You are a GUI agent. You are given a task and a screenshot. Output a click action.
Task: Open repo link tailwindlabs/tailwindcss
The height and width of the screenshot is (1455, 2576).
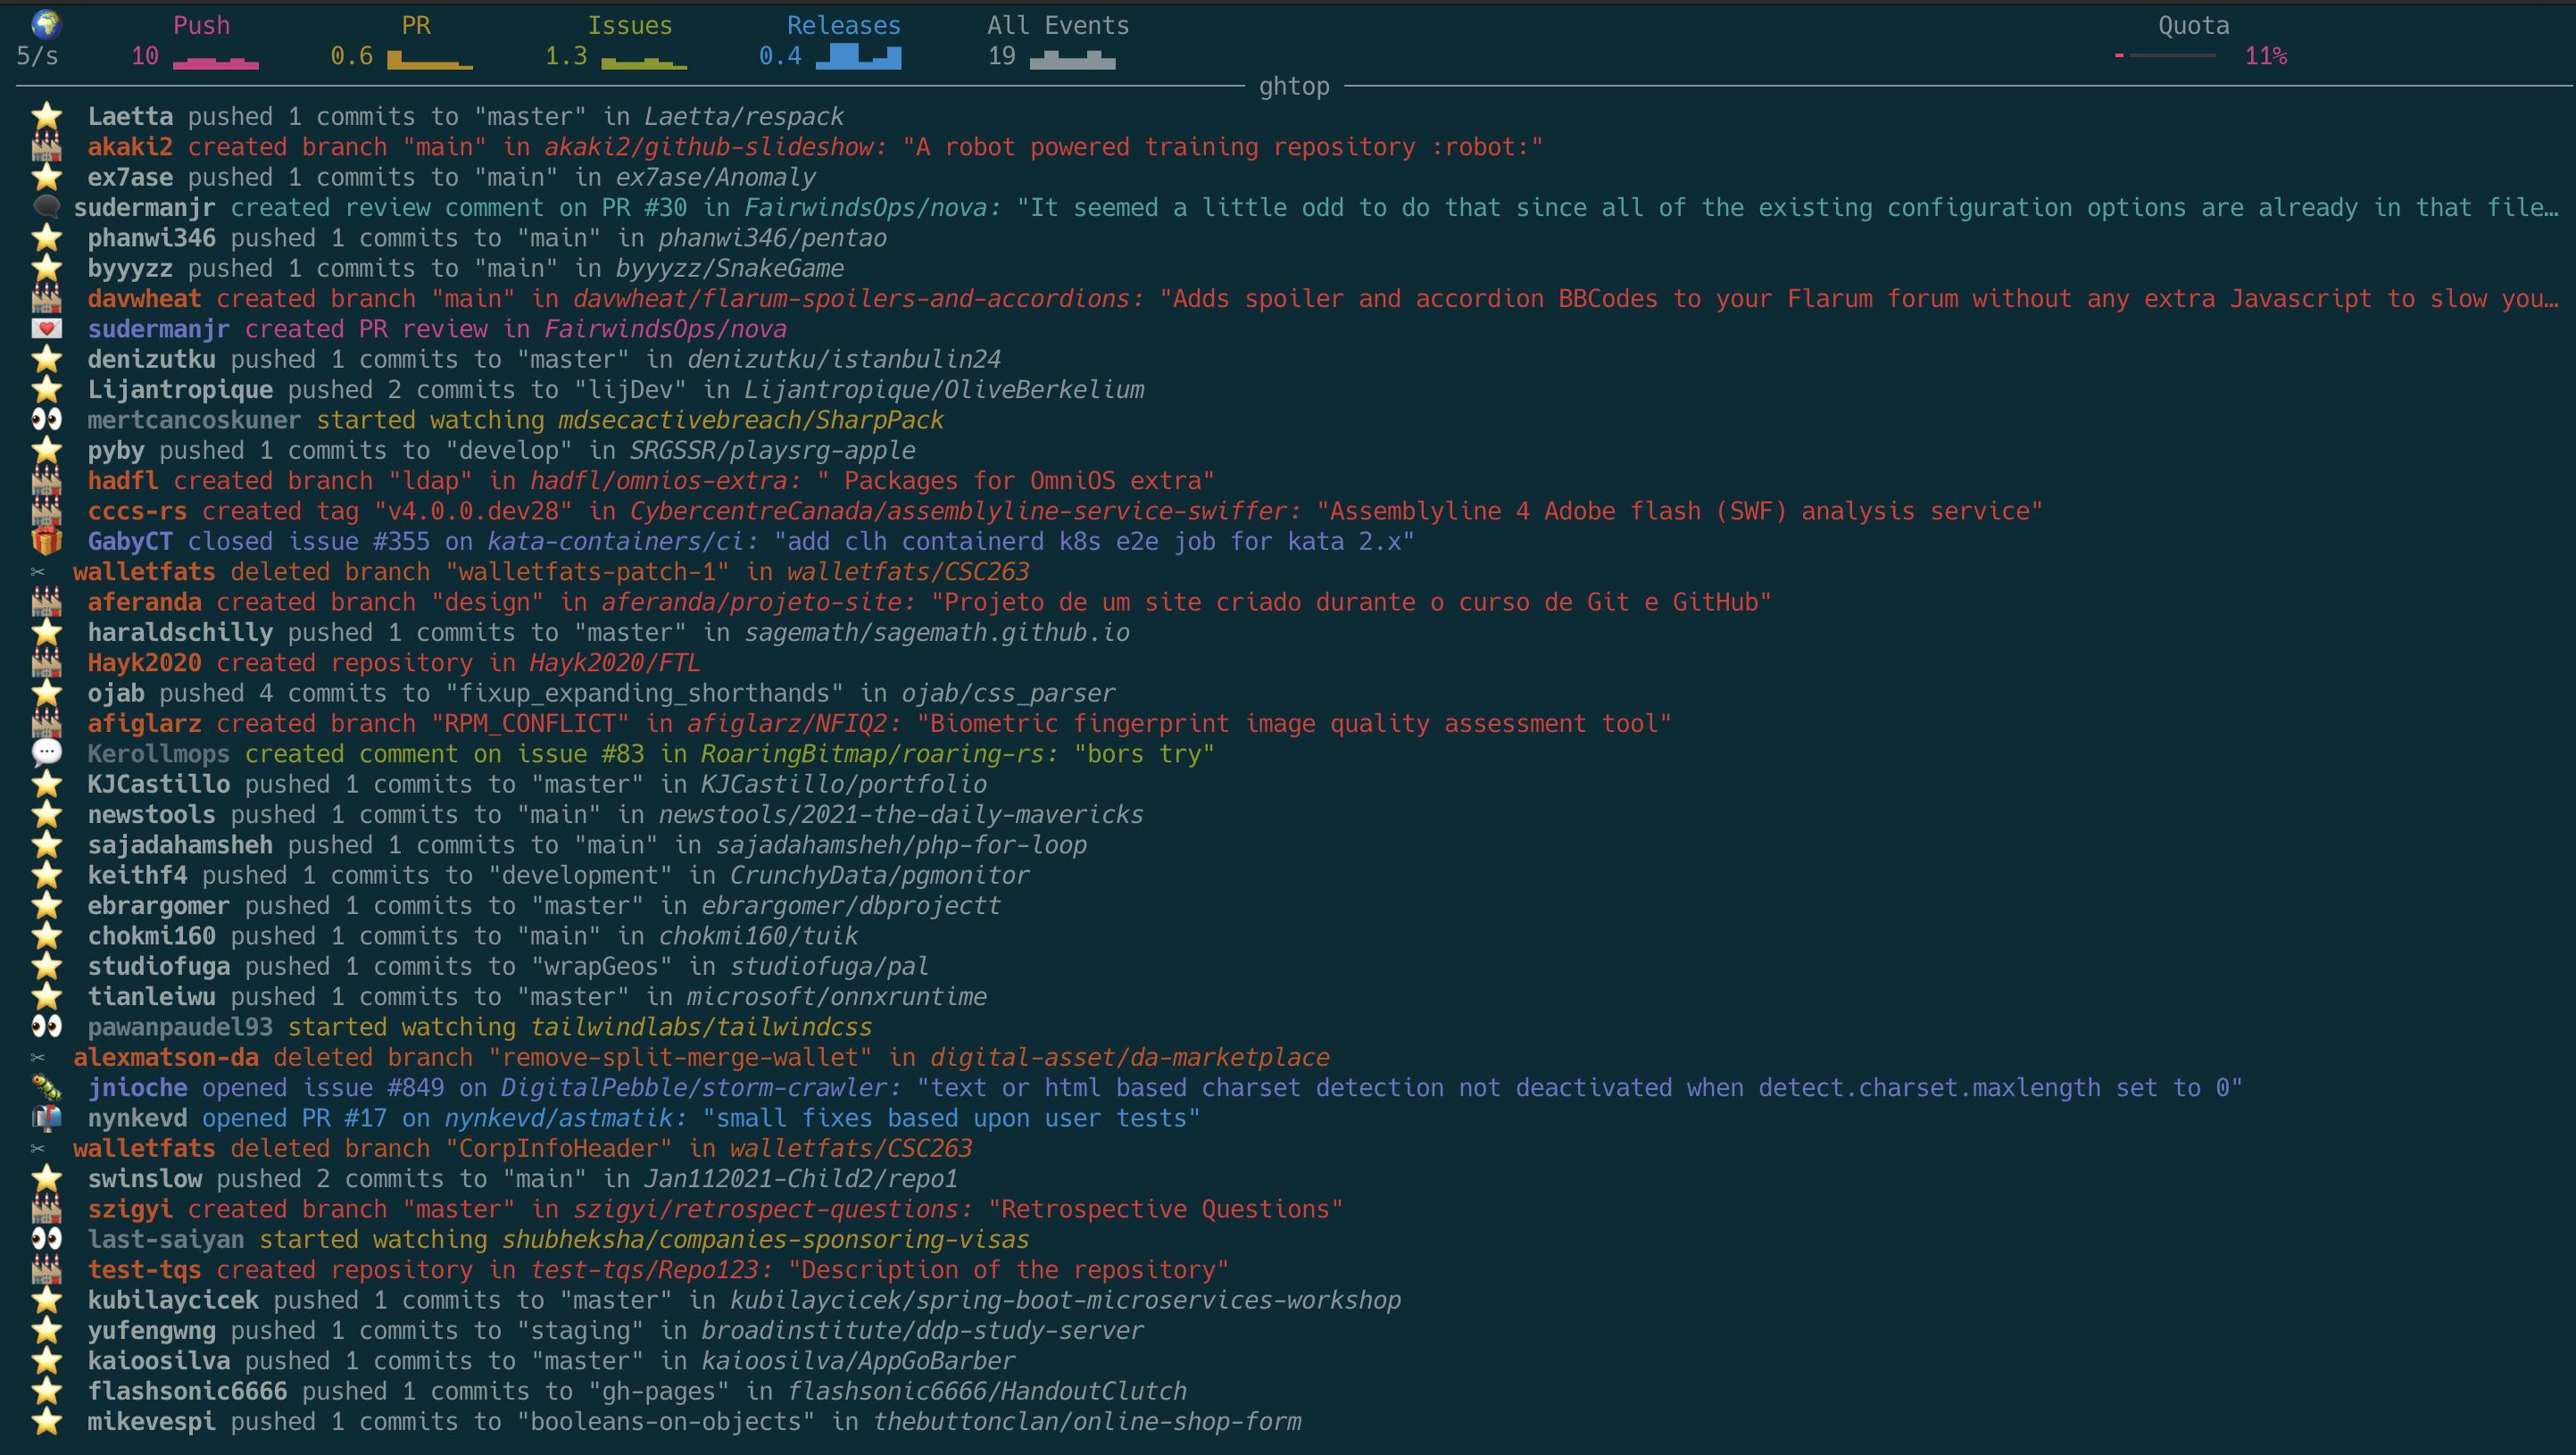click(x=701, y=1026)
